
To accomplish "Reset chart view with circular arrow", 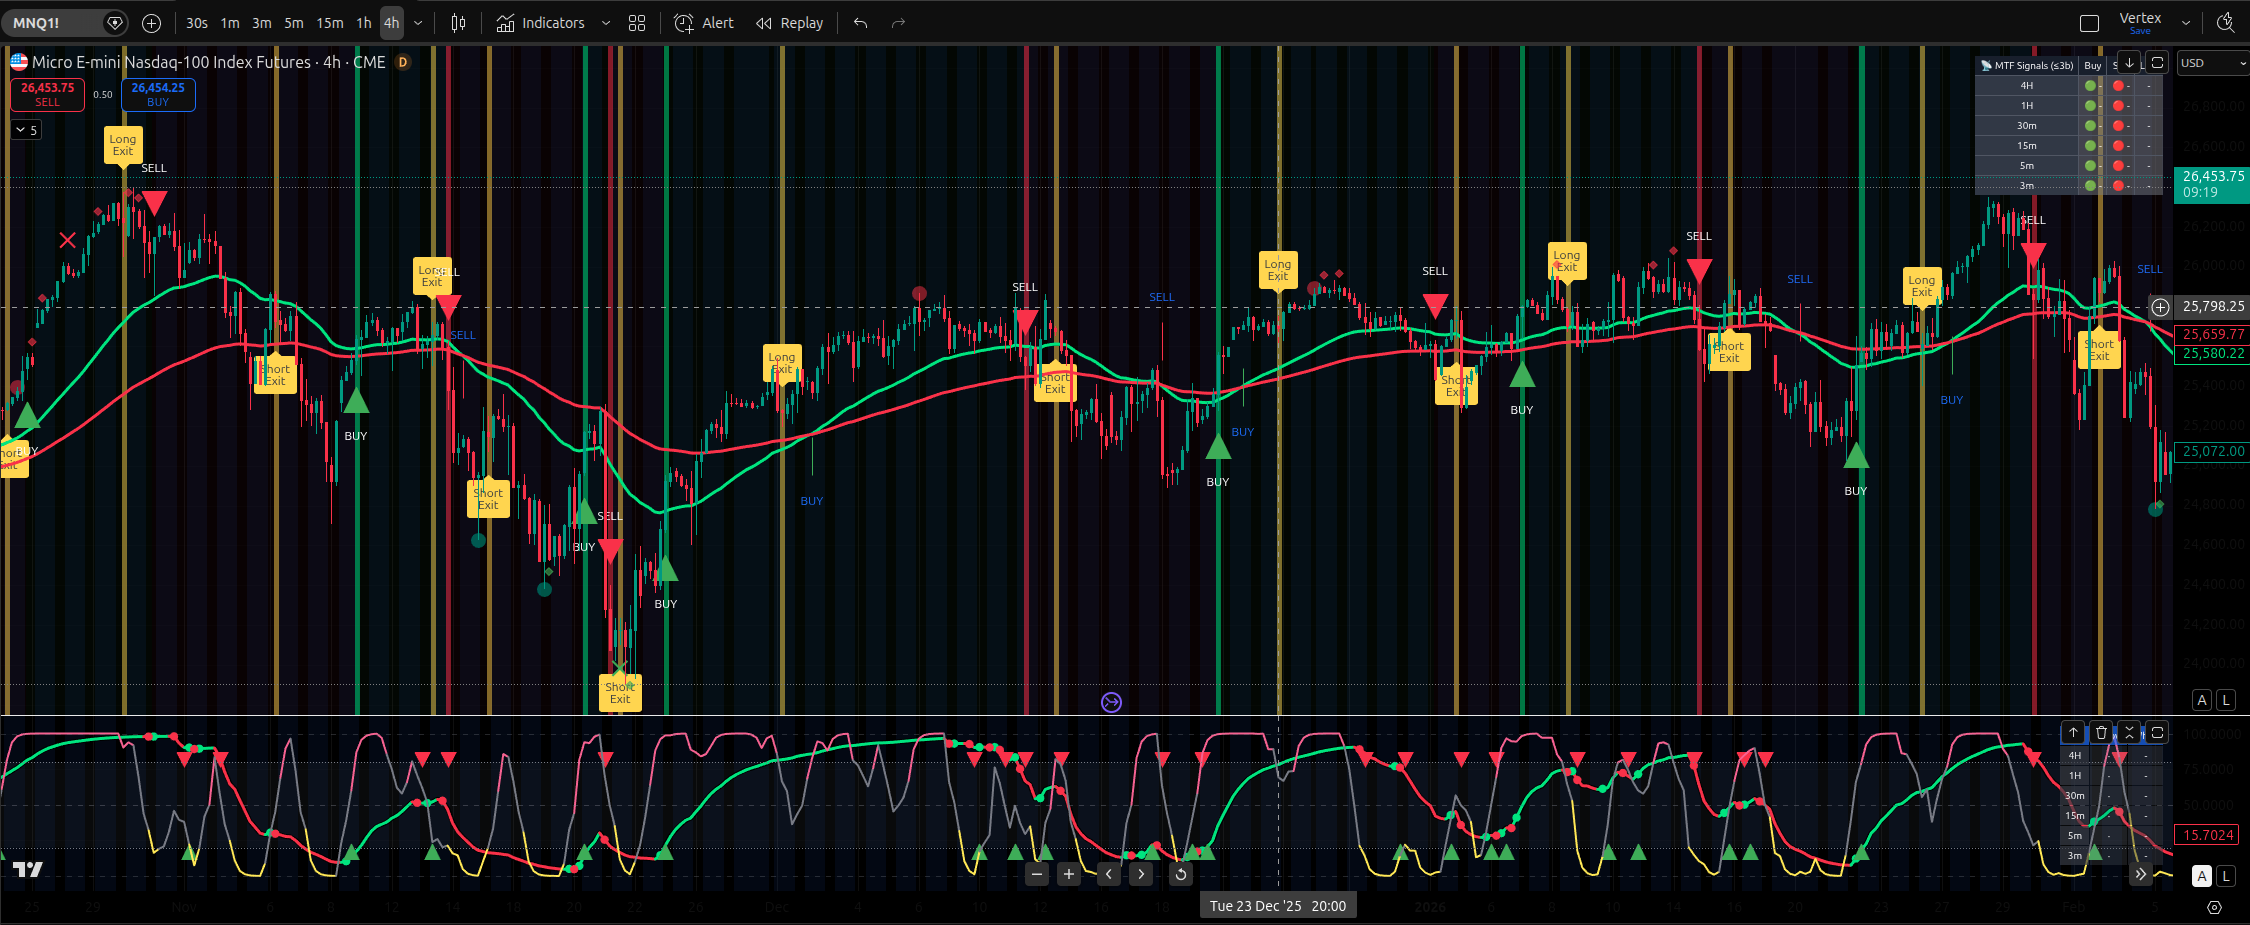I will click(1181, 875).
